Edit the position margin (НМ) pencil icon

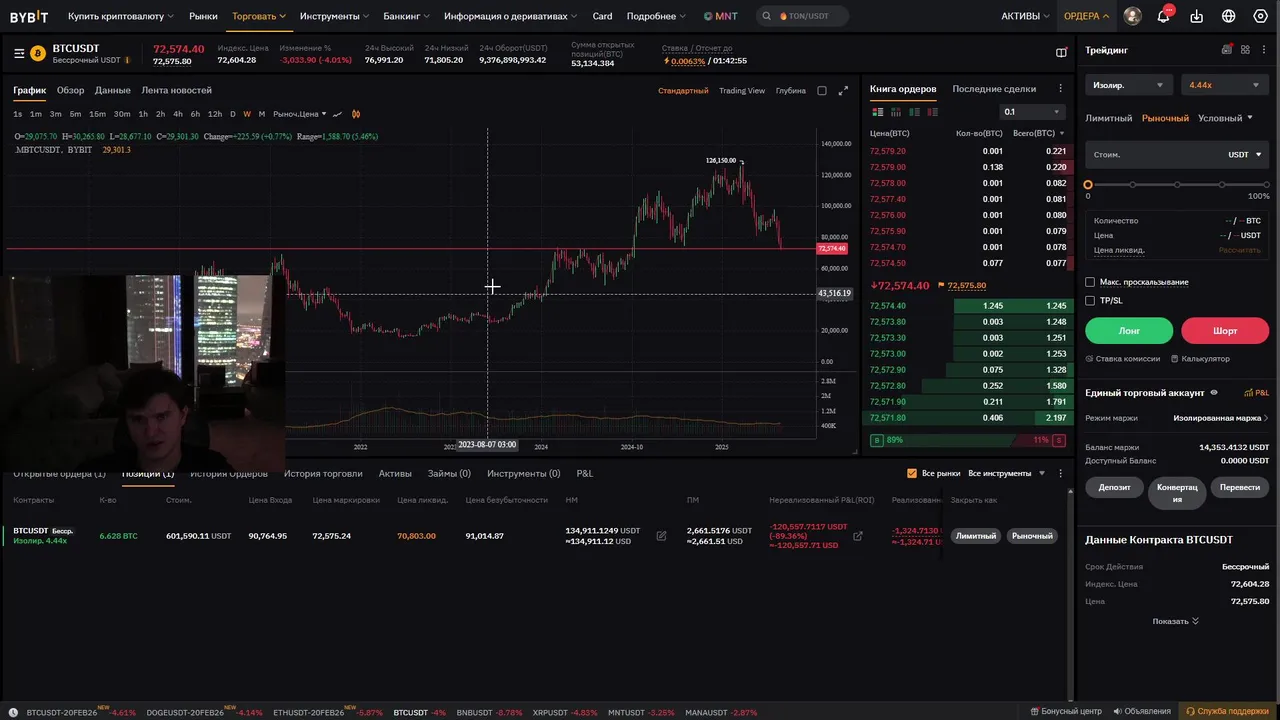click(661, 536)
